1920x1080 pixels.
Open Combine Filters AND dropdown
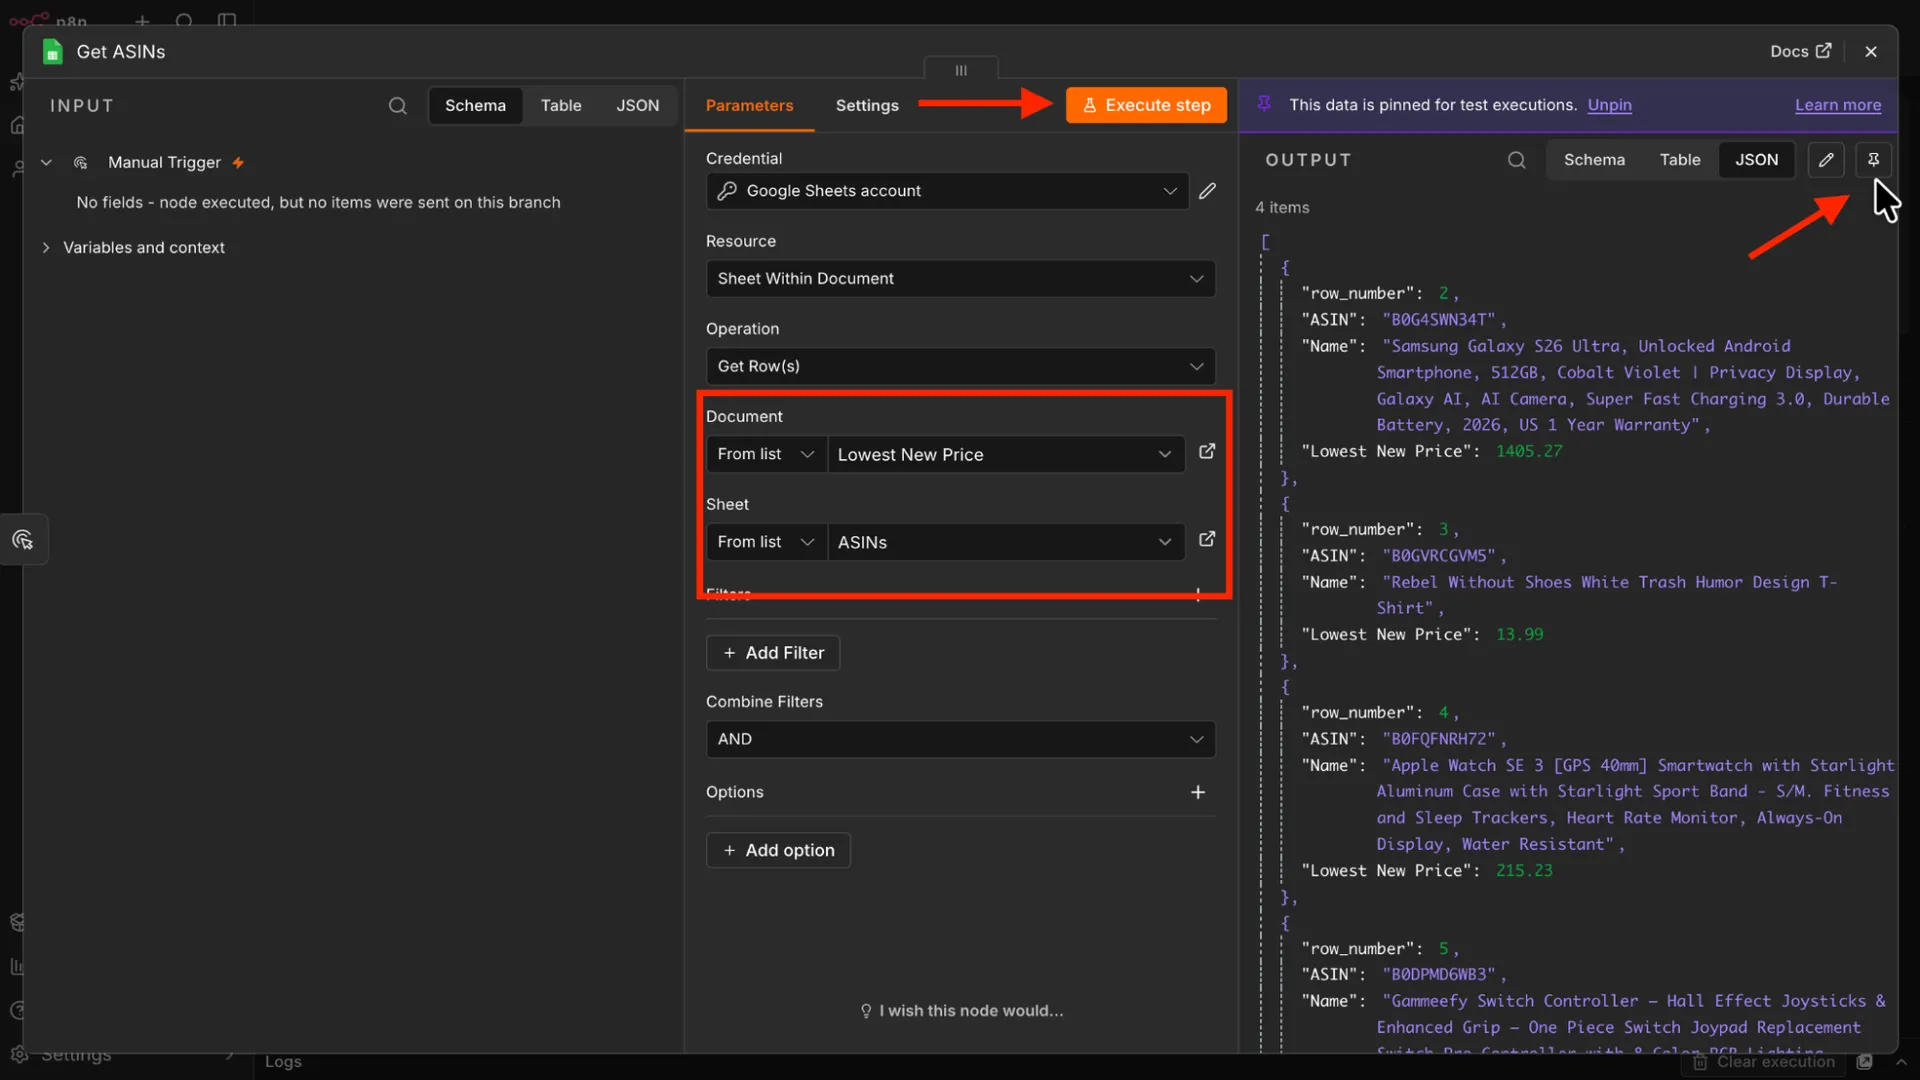coord(960,739)
